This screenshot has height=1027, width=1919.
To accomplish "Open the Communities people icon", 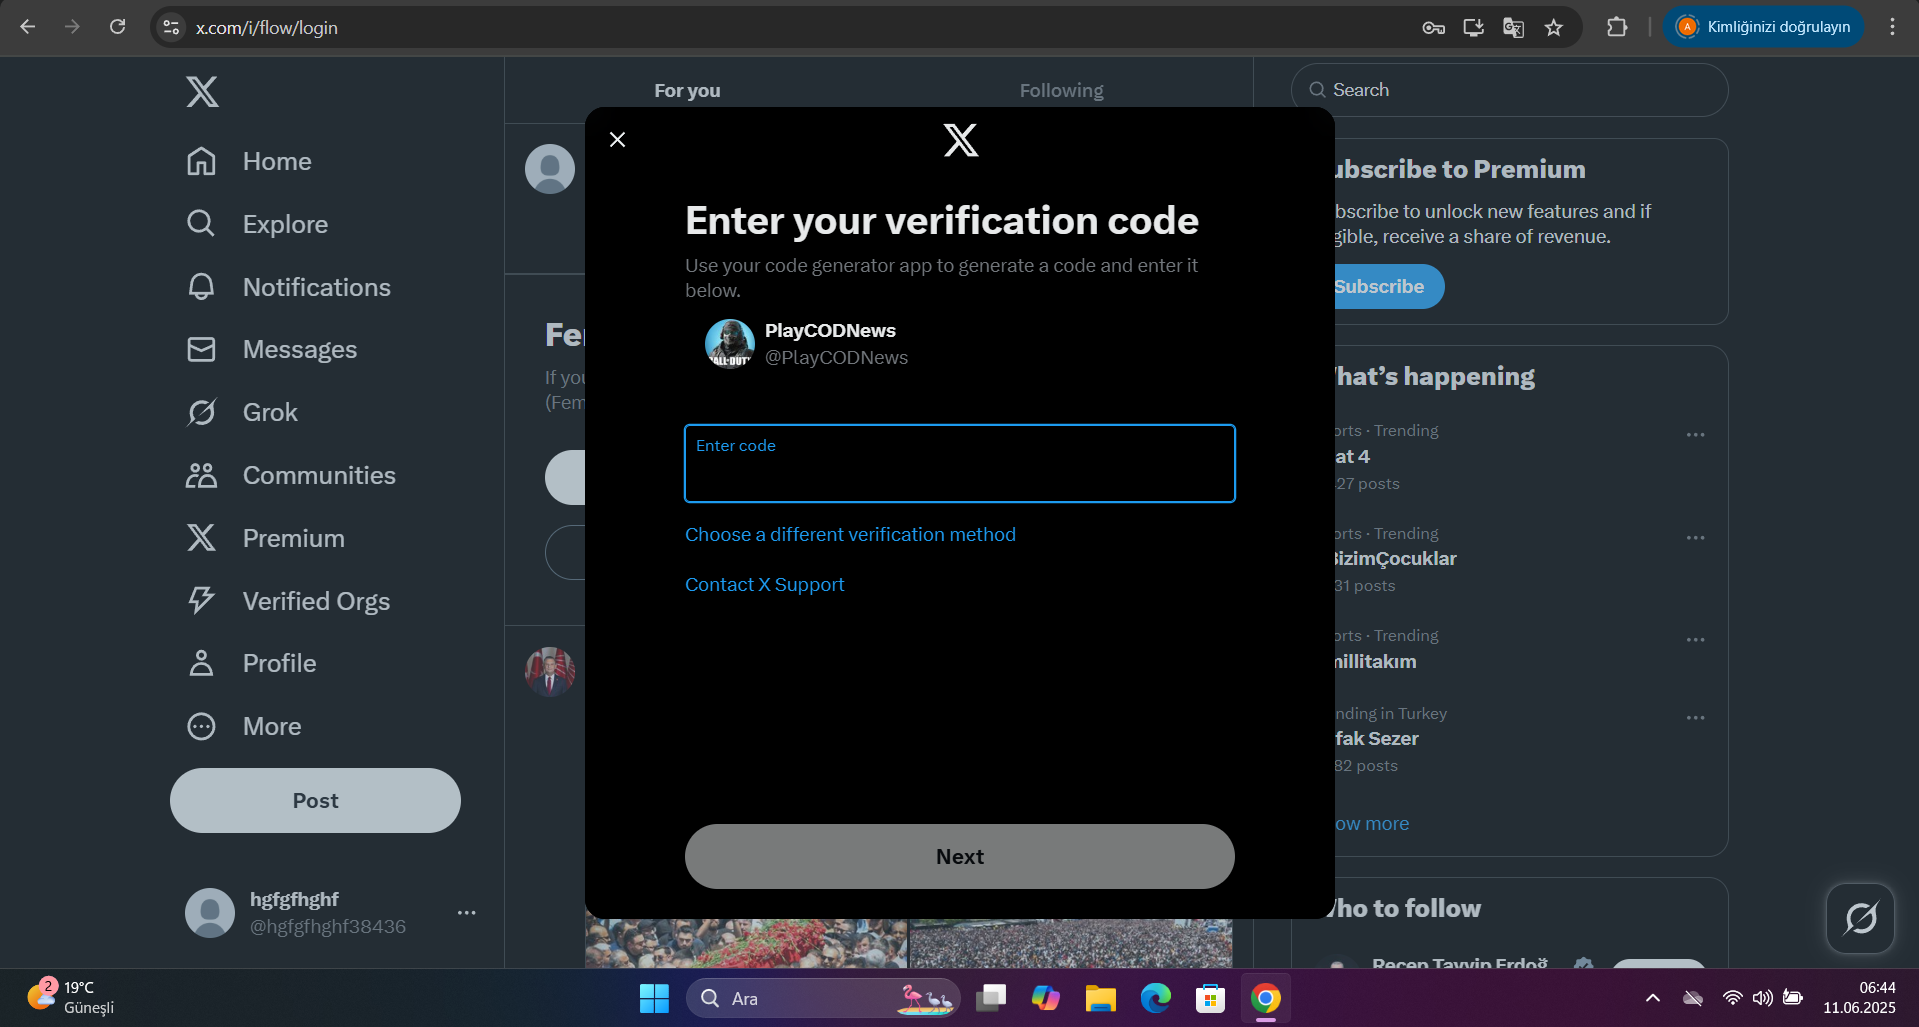I will [201, 475].
